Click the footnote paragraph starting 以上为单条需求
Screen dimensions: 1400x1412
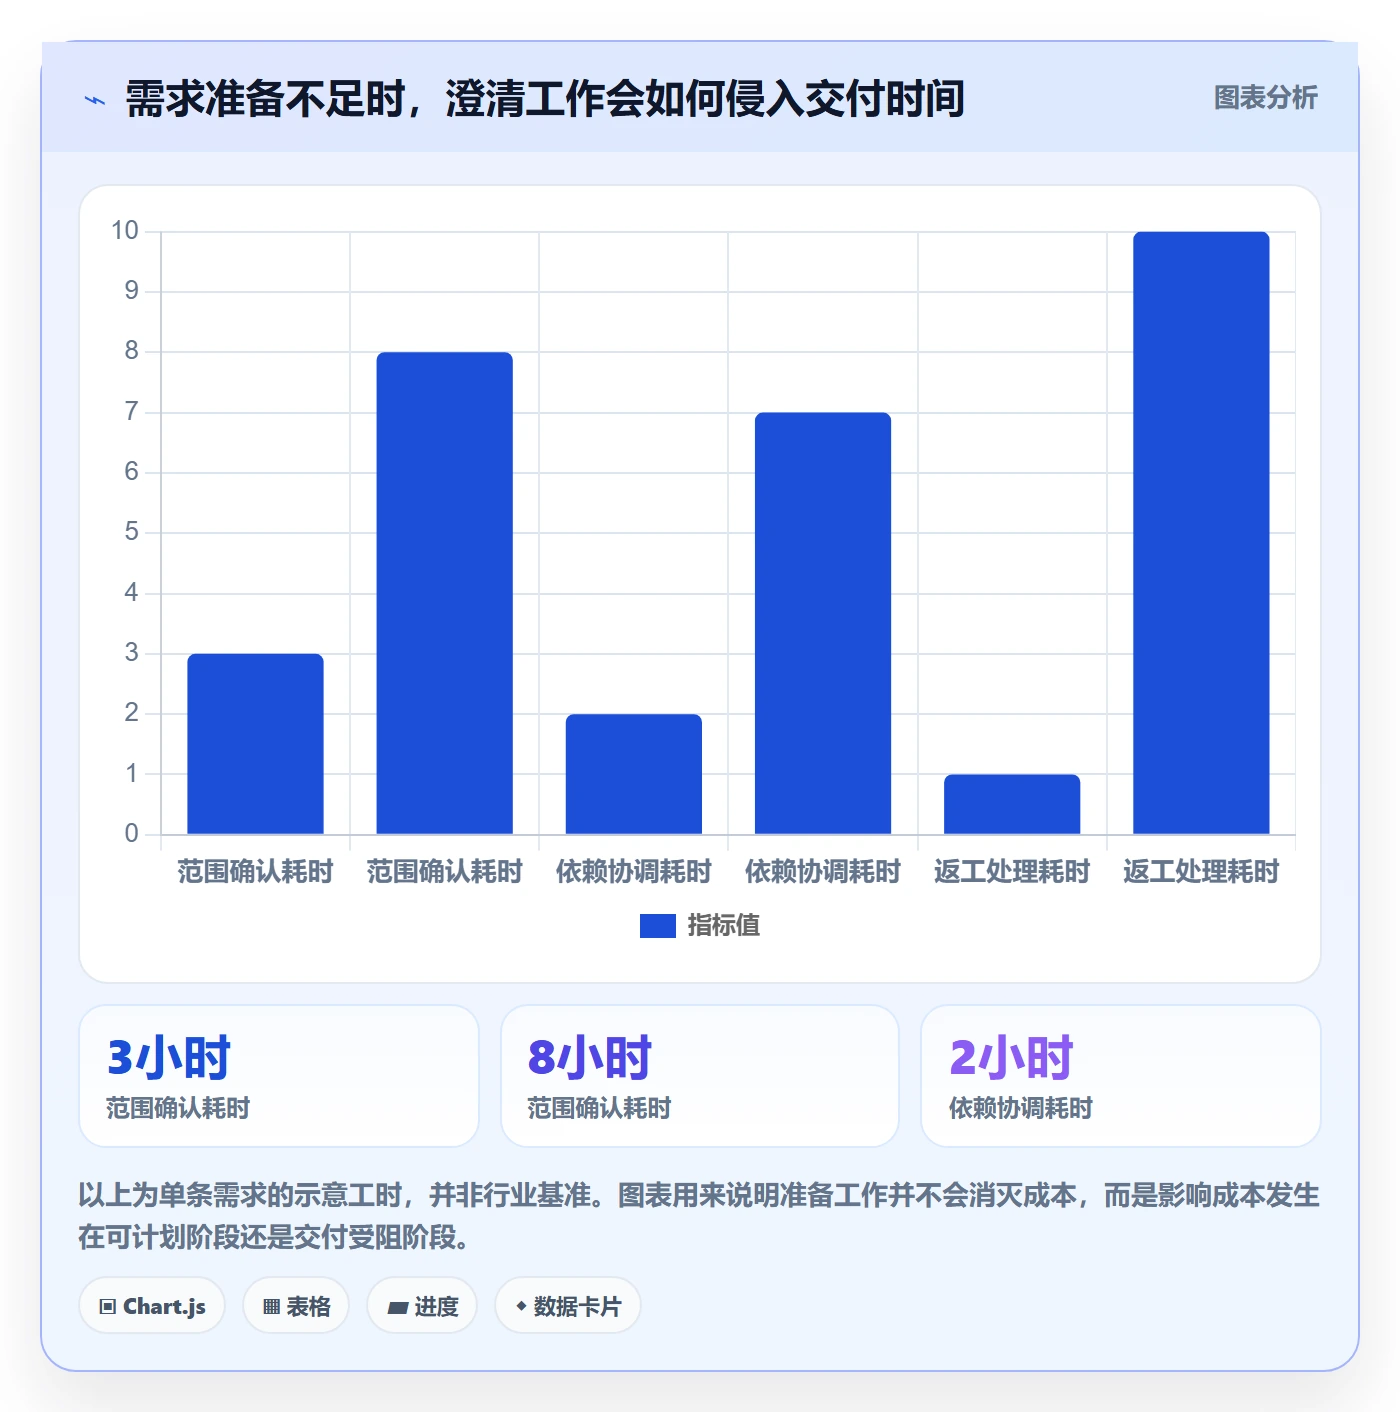[x=699, y=1216]
